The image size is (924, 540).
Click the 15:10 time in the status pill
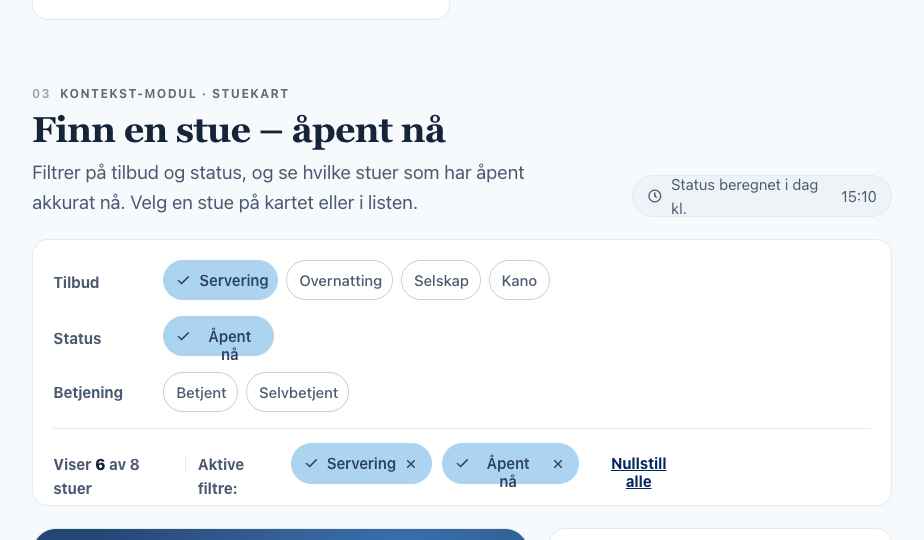859,197
